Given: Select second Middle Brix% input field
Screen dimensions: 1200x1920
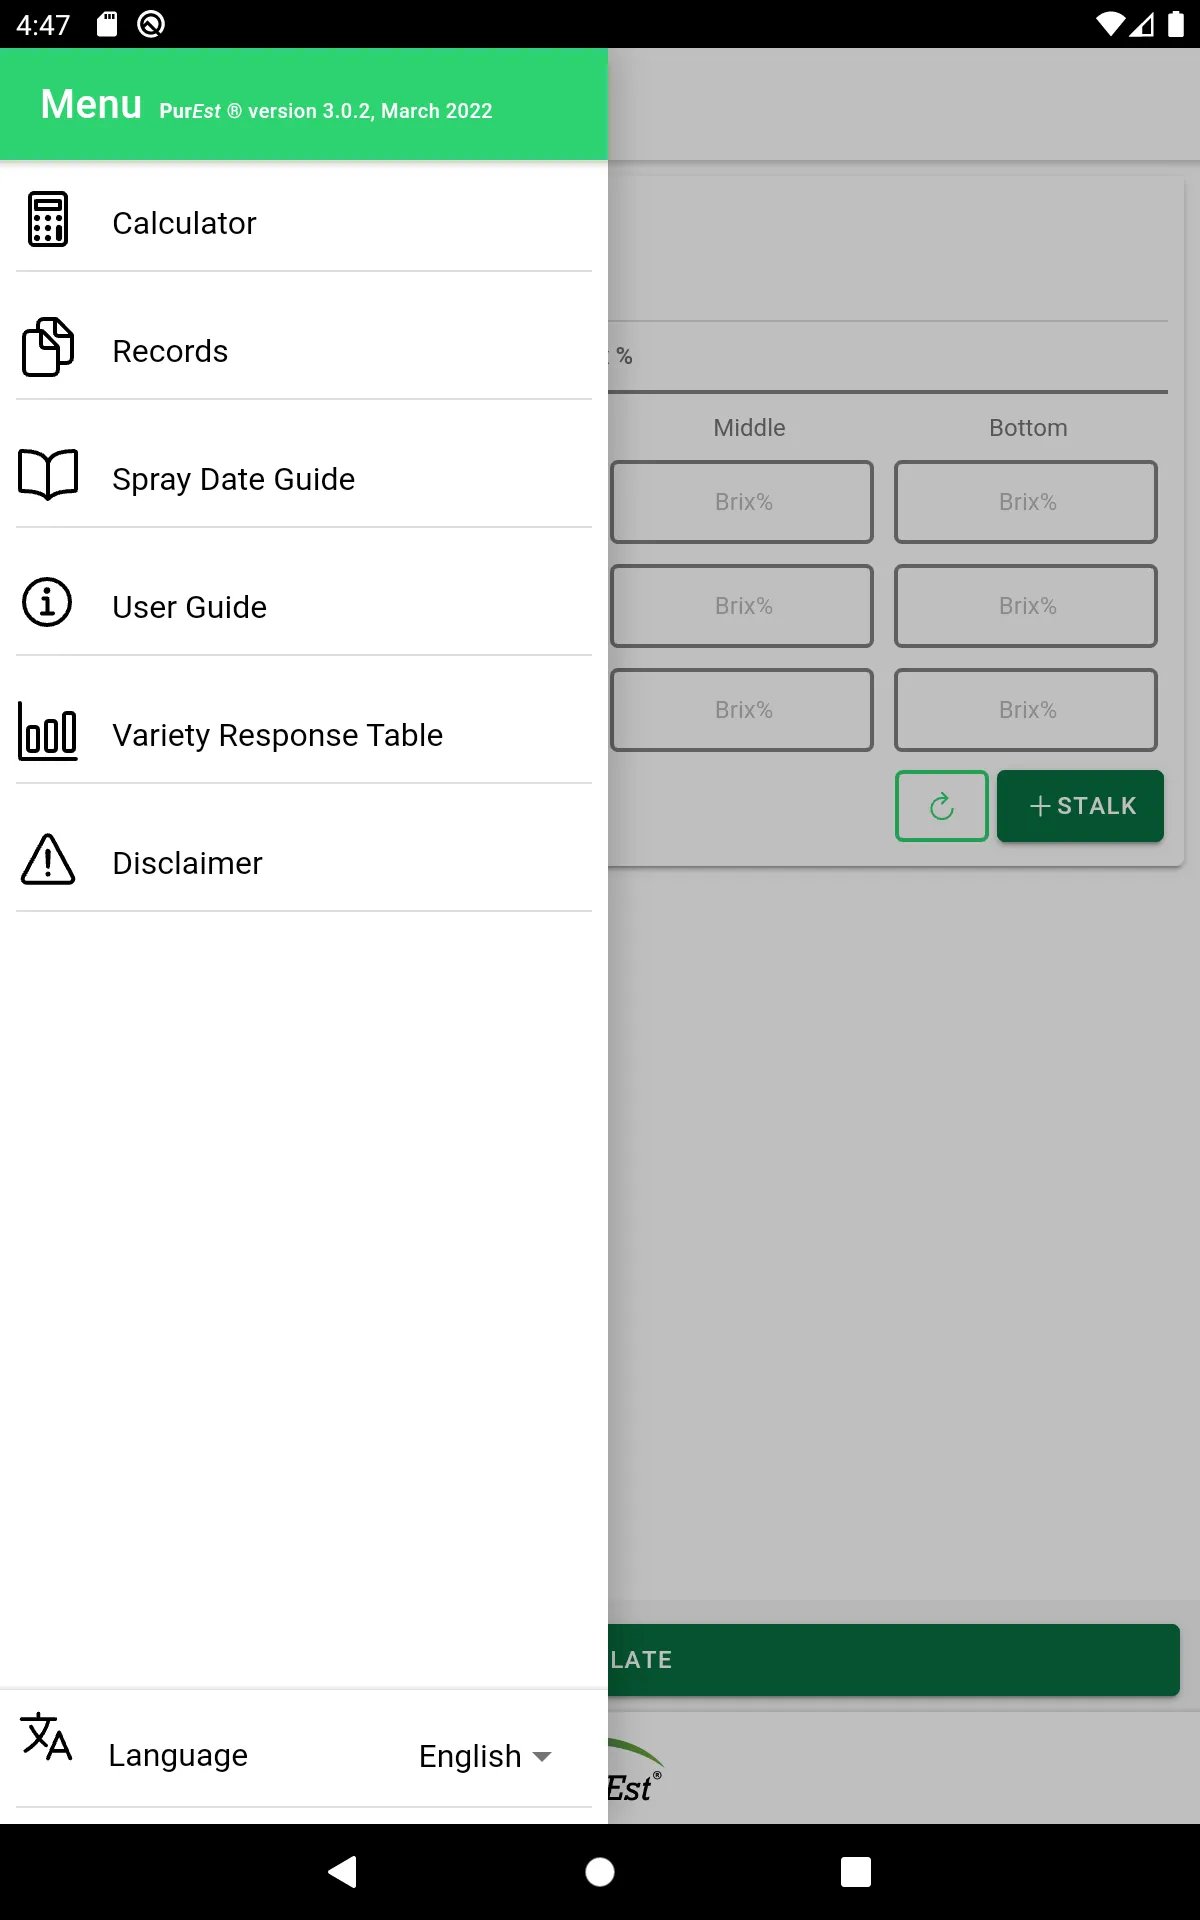Looking at the screenshot, I should (x=742, y=606).
